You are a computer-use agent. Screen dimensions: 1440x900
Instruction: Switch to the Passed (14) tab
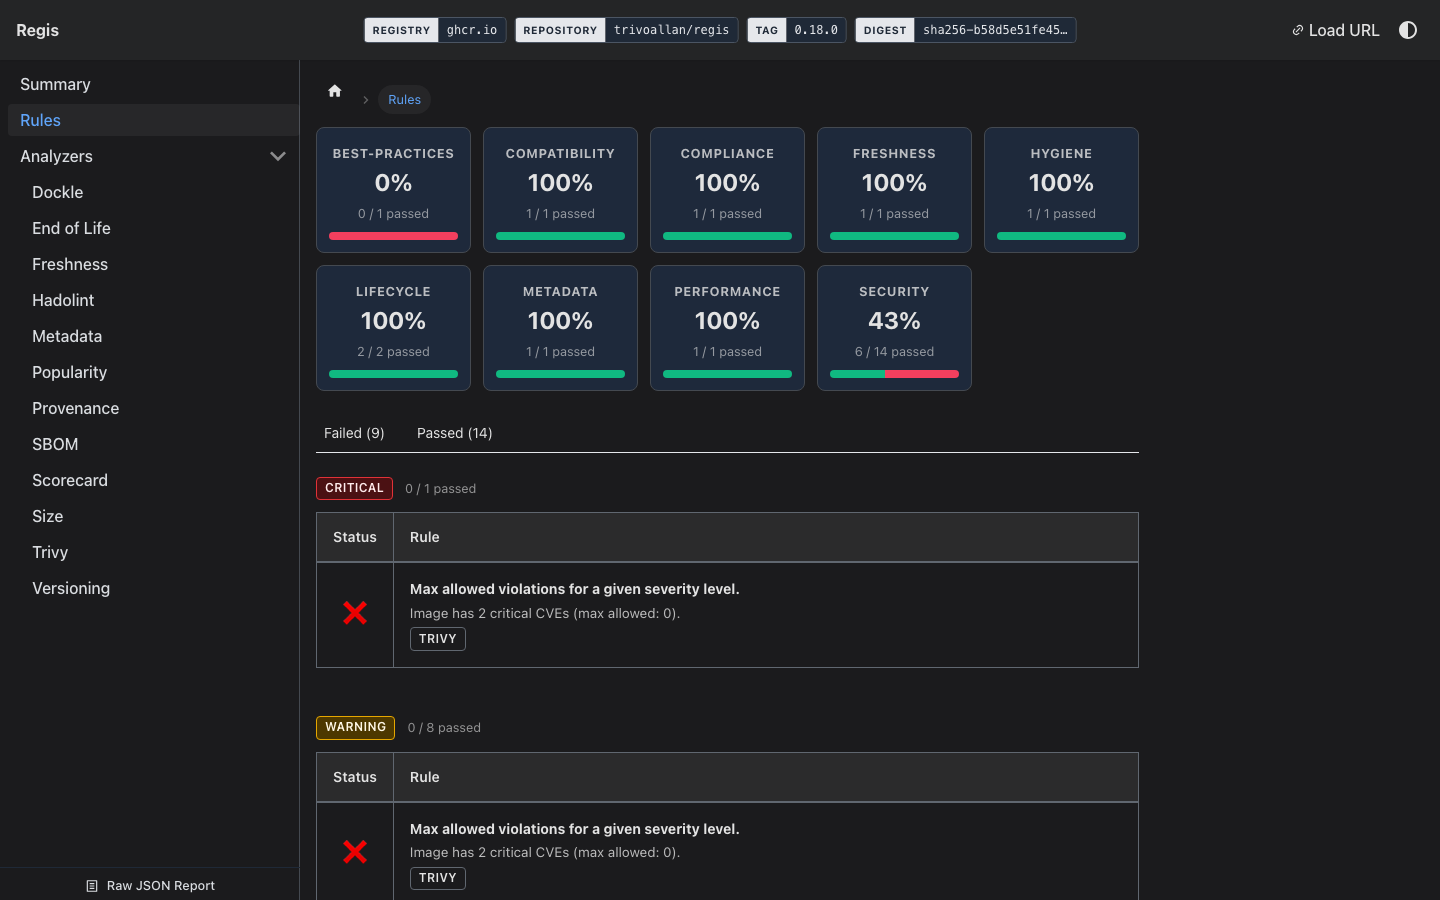point(454,432)
